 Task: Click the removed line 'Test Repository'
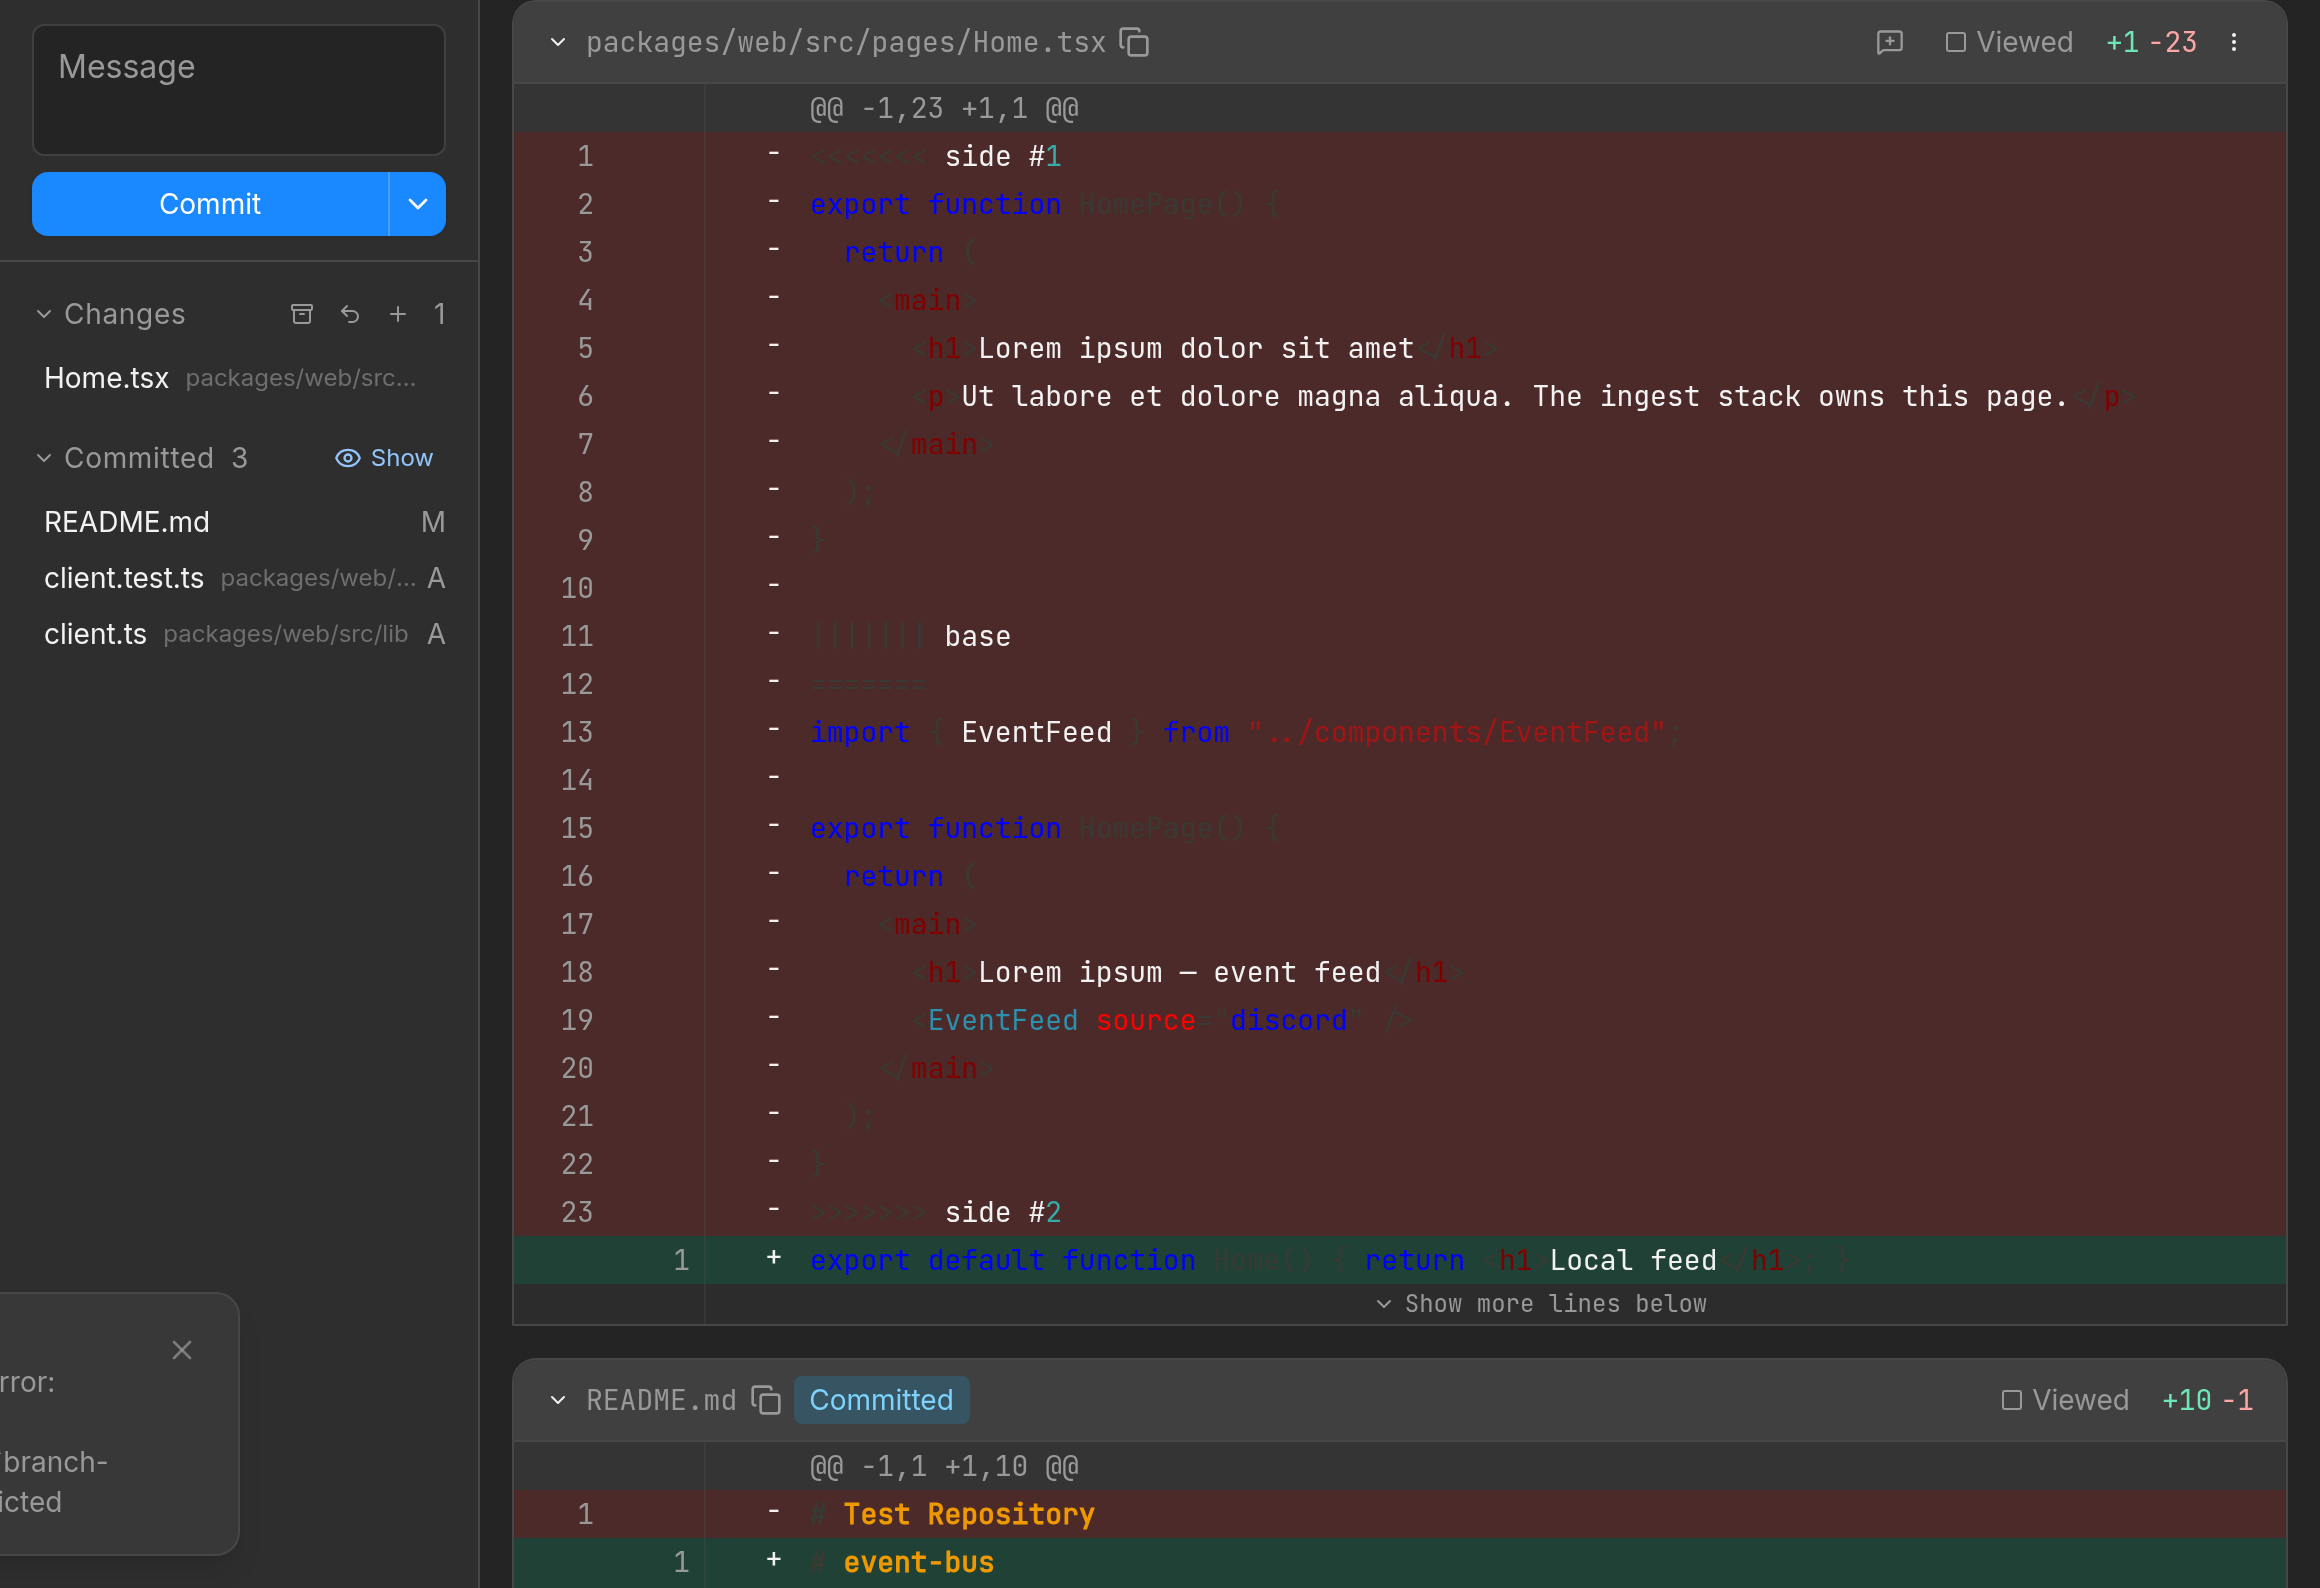(x=1400, y=1514)
